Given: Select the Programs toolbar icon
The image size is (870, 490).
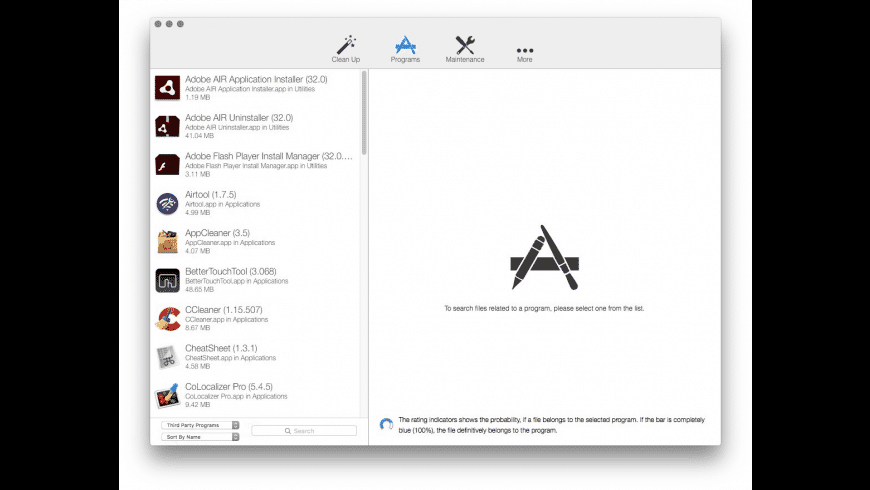Looking at the screenshot, I should (x=405, y=49).
